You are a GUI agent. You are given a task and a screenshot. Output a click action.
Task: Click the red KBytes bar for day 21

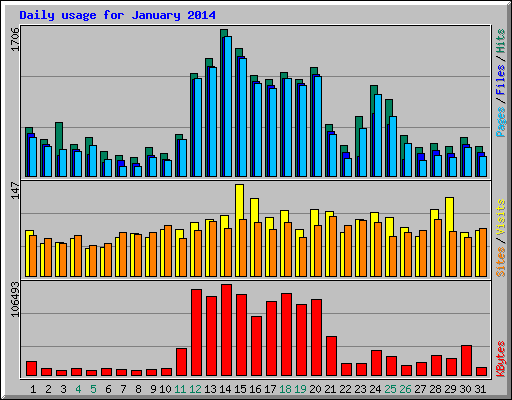pos(331,356)
